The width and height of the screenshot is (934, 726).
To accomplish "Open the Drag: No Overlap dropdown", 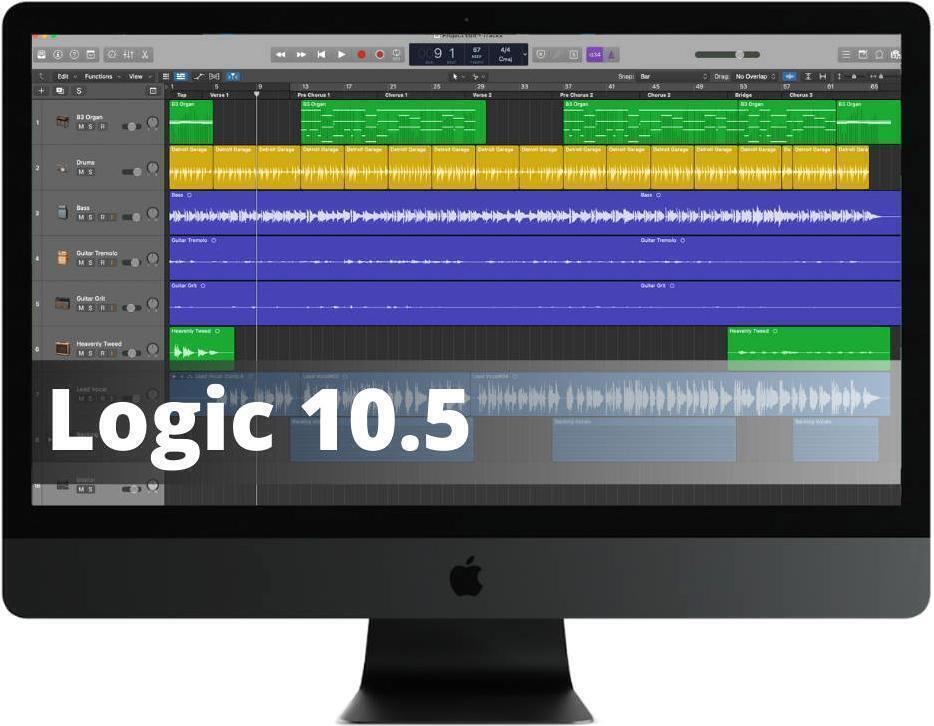I will pos(753,76).
